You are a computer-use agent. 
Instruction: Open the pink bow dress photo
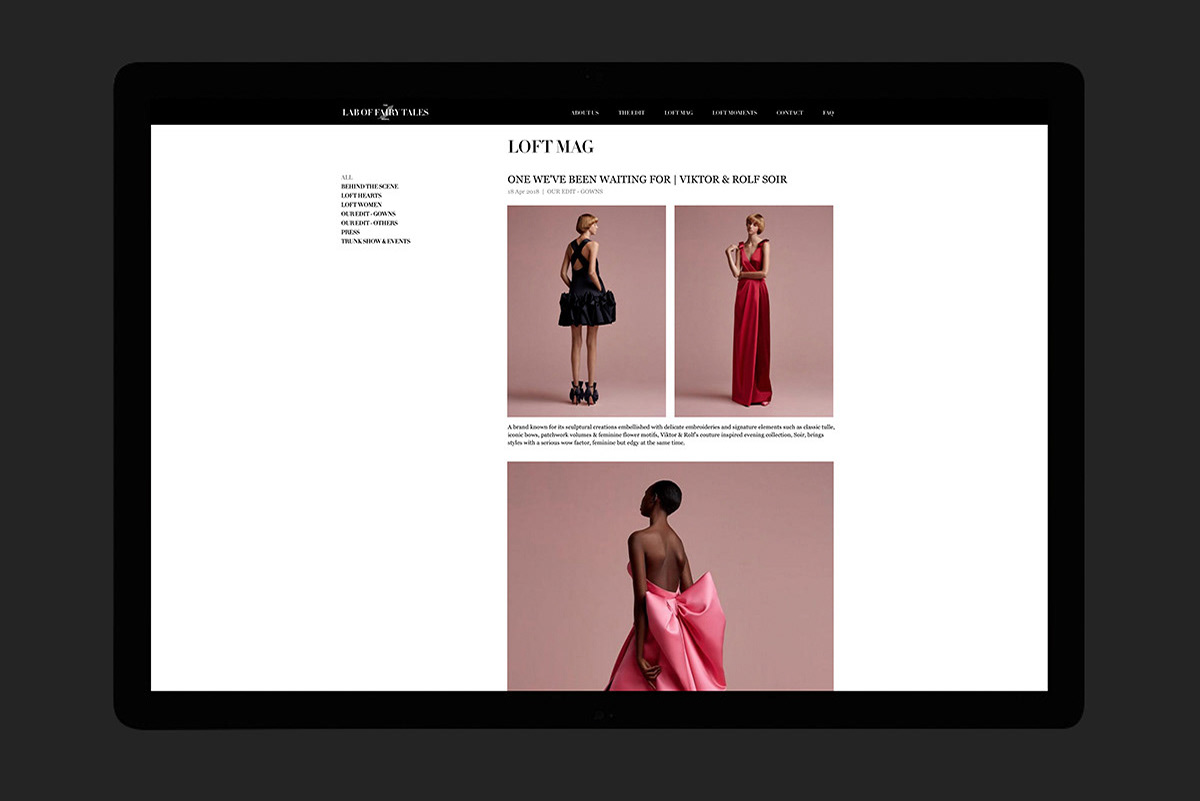[670, 576]
